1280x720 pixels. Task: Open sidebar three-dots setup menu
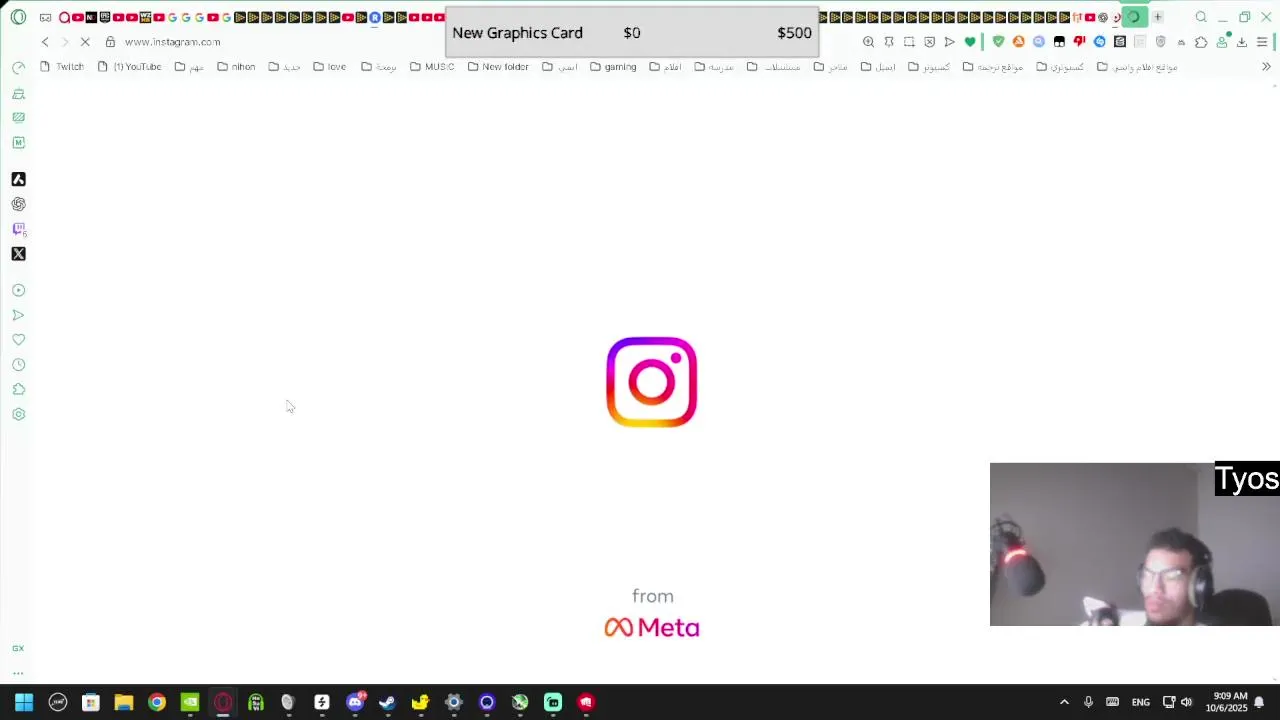(x=18, y=673)
